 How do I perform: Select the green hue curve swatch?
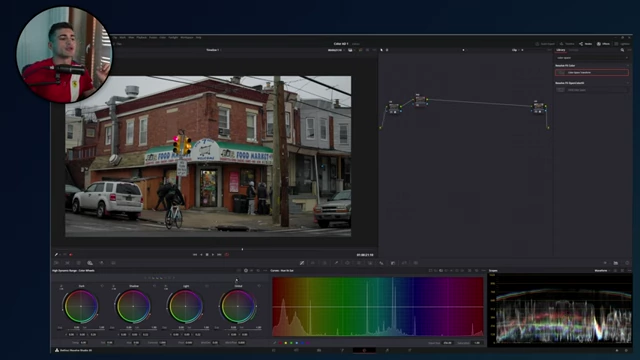point(291,343)
